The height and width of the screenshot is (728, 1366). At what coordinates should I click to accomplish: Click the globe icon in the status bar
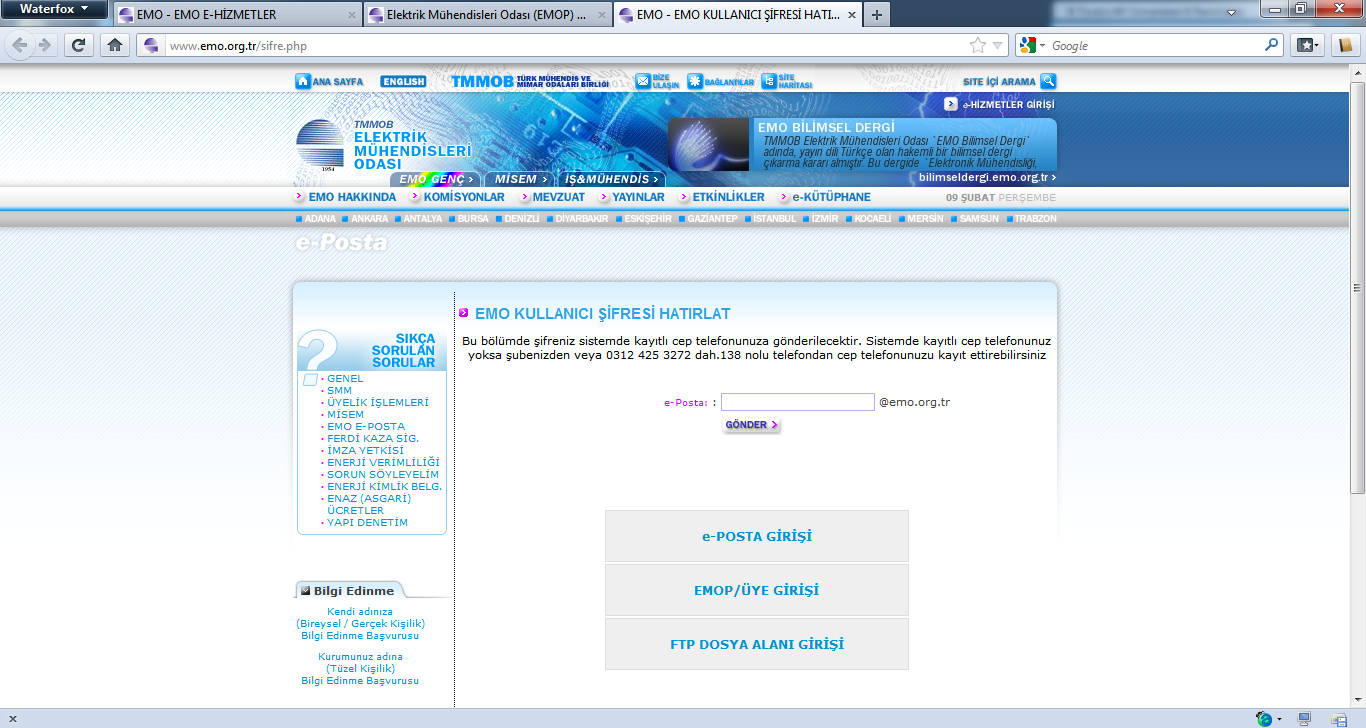[1264, 719]
